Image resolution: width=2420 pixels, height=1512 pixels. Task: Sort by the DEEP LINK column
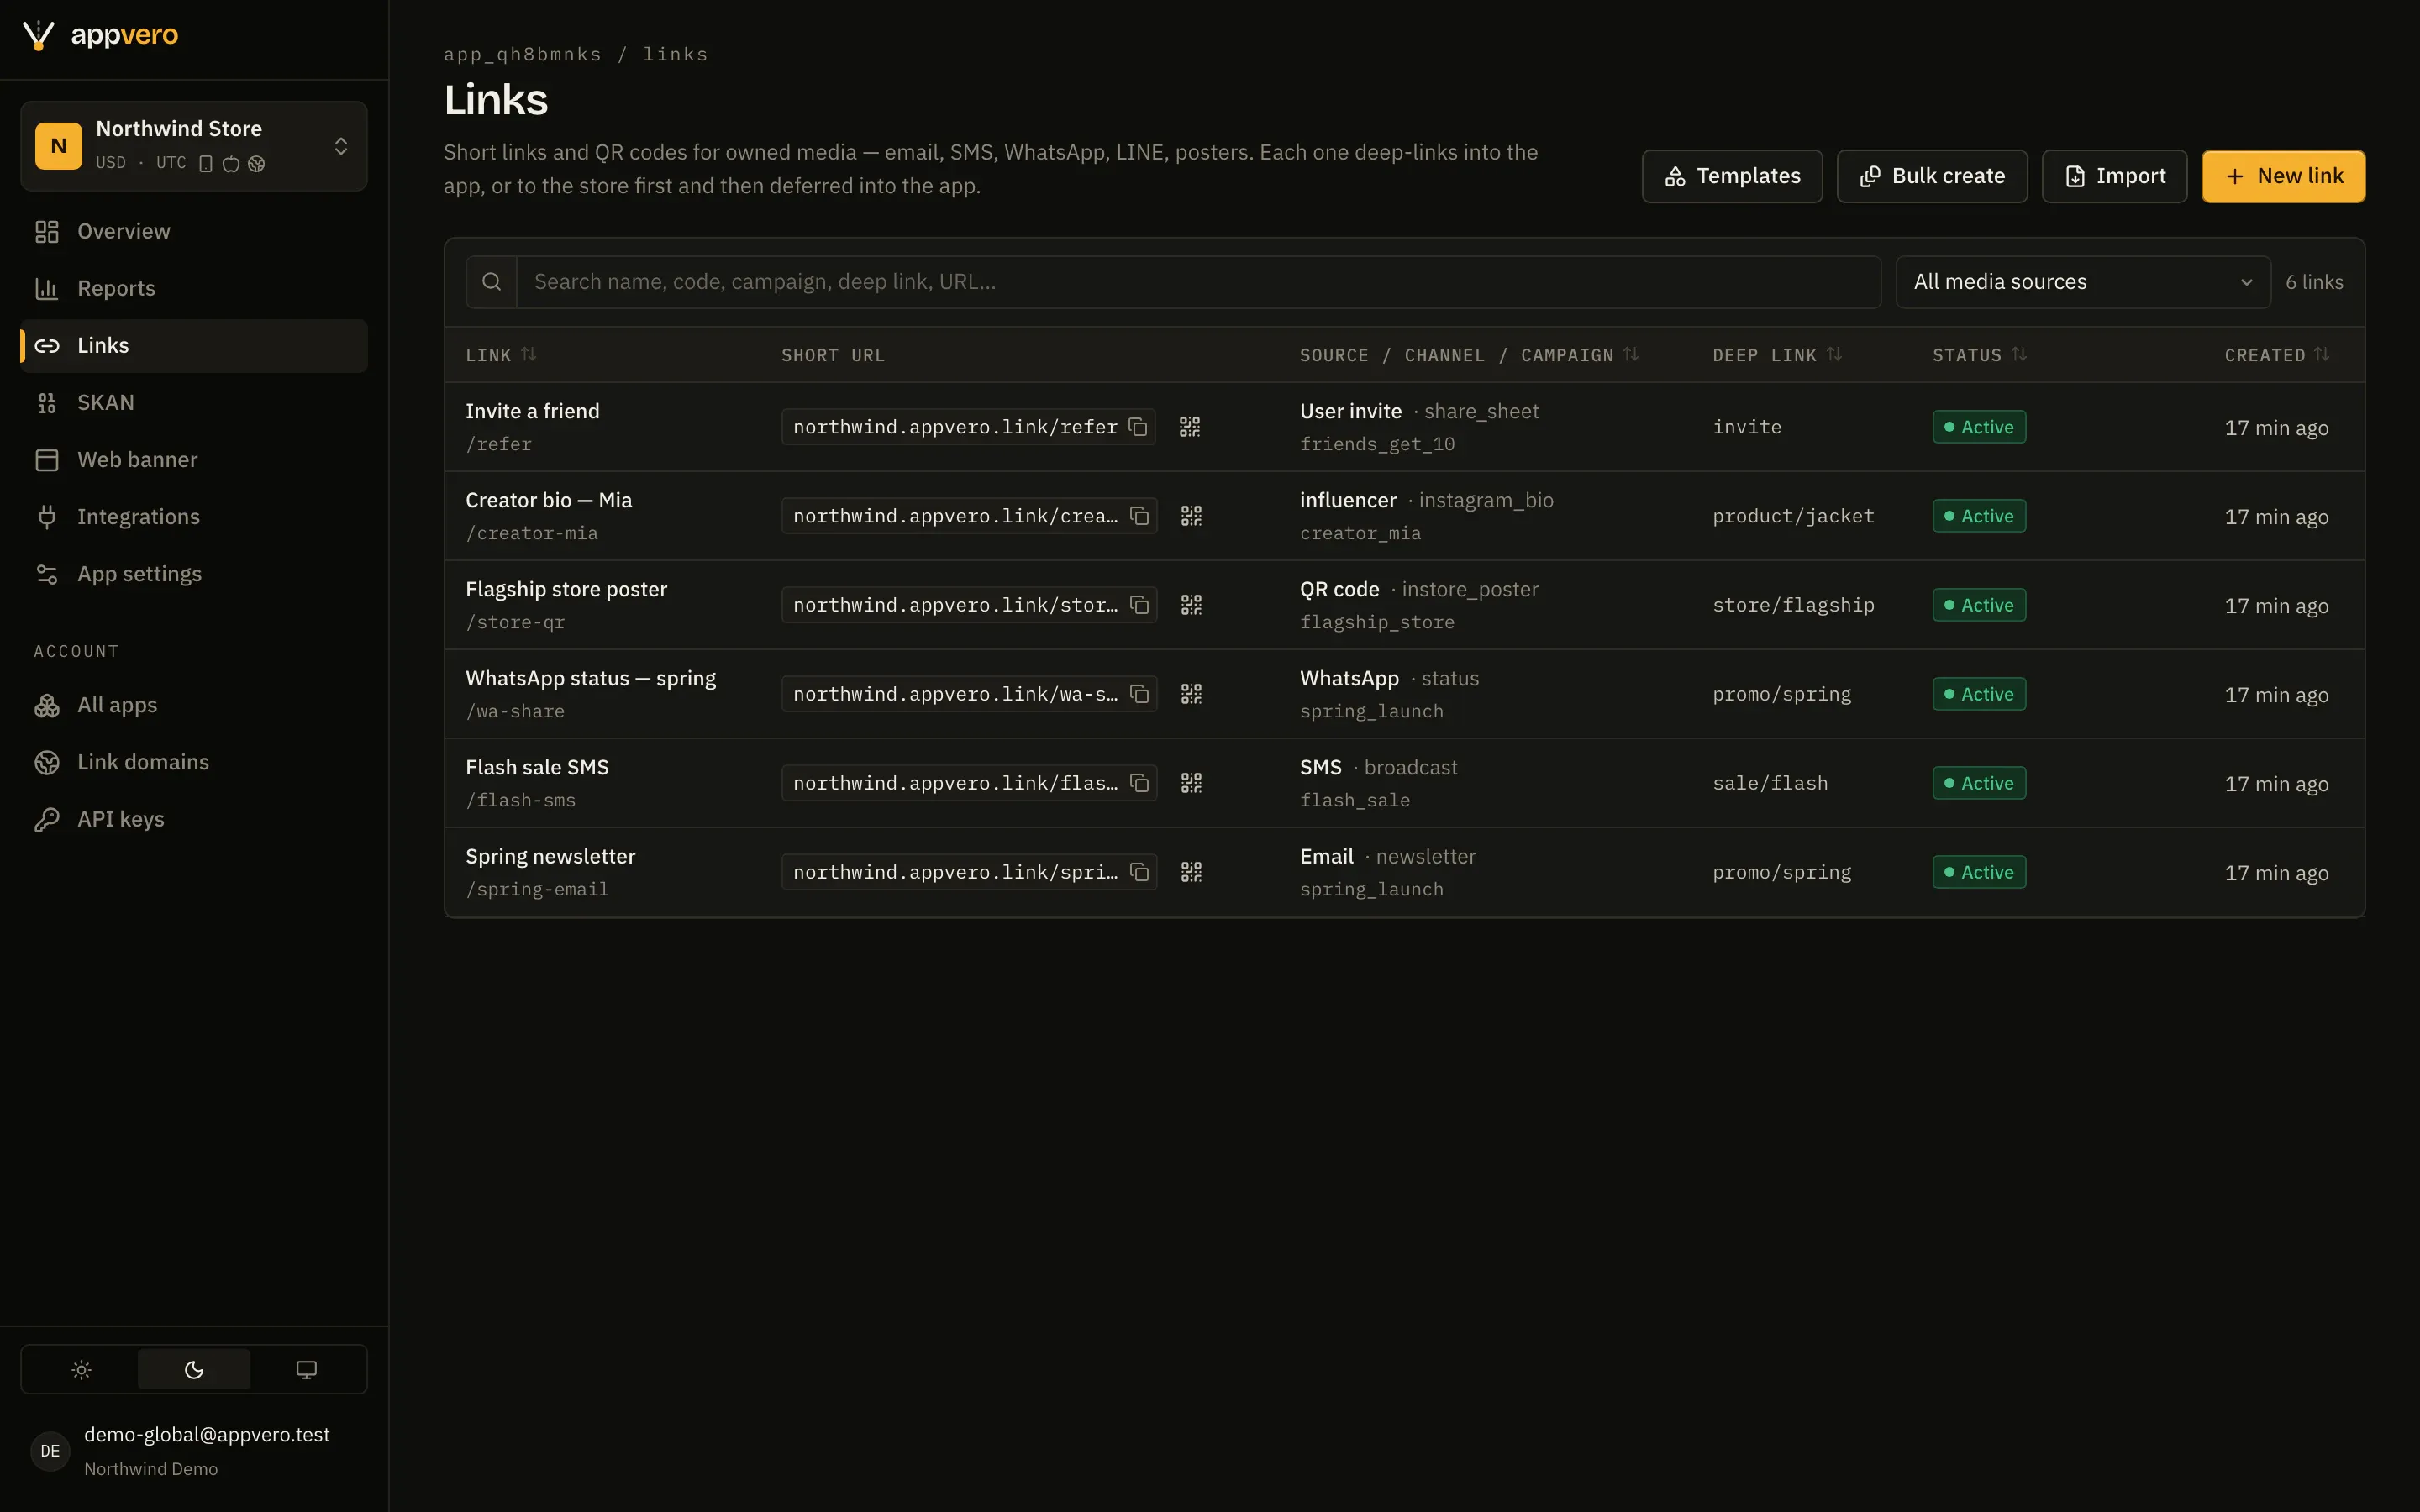(x=1777, y=355)
